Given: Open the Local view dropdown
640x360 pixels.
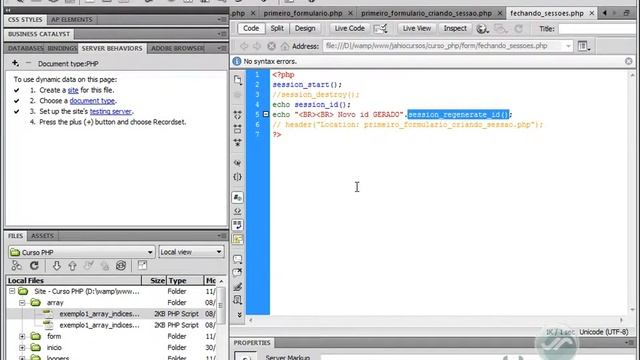Looking at the screenshot, I should (191, 252).
